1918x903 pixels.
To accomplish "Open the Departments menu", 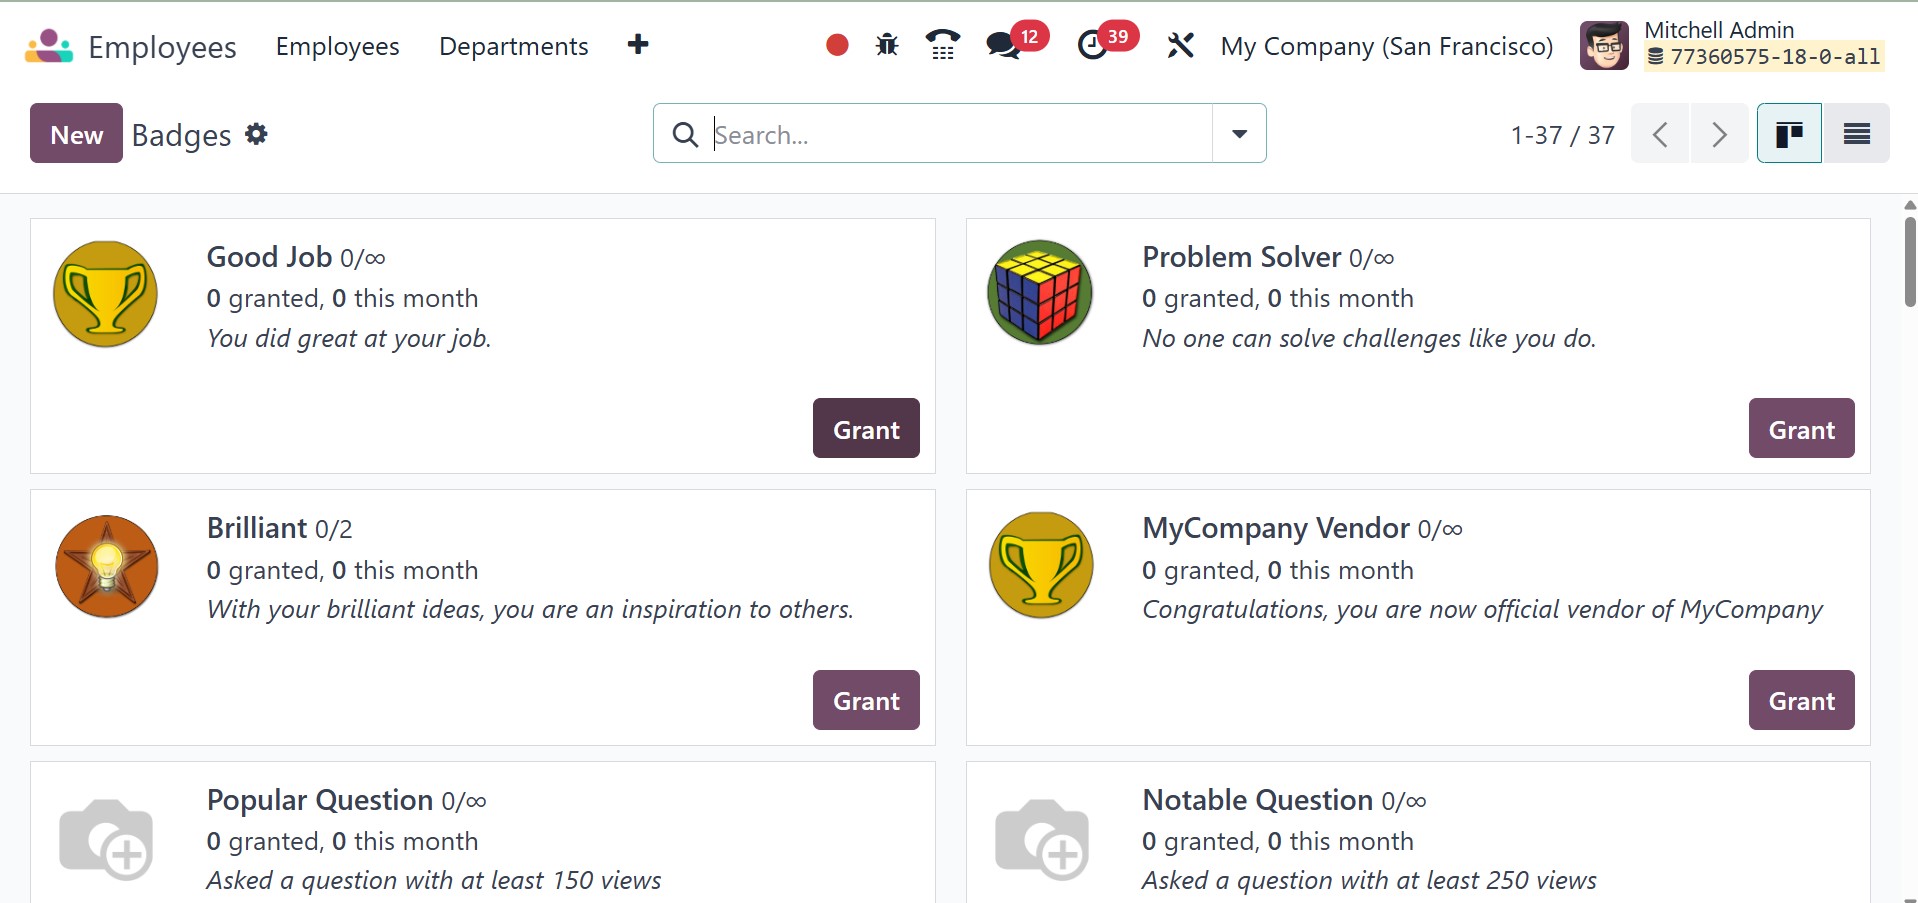I will click(x=513, y=47).
